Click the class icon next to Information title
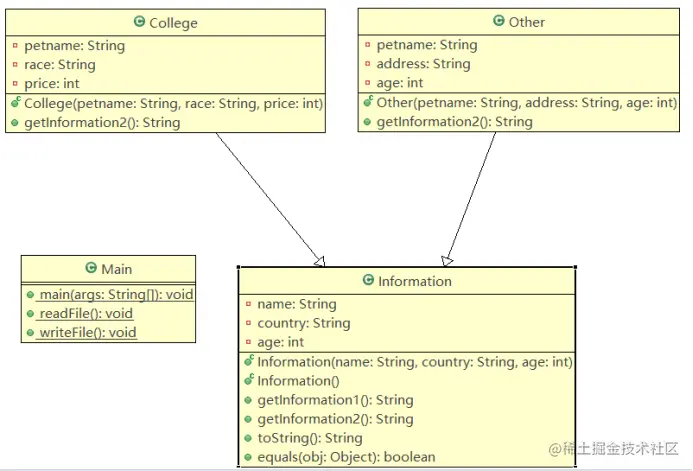 click(x=368, y=281)
